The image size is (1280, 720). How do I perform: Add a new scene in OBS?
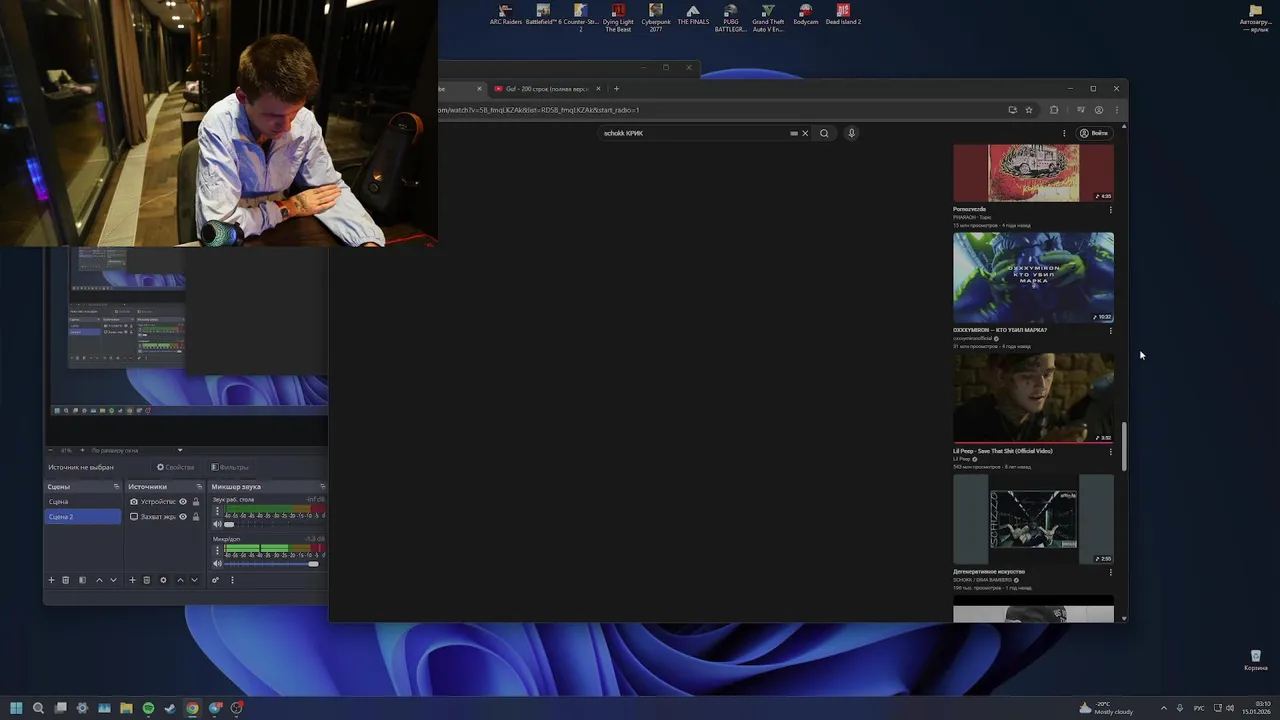coord(51,580)
